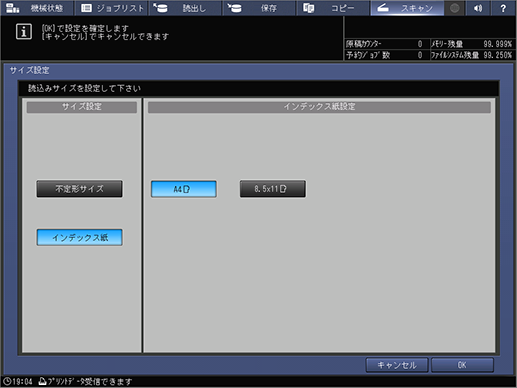Click the information icon beside the message
The width and height of the screenshot is (517, 388).
point(24,32)
